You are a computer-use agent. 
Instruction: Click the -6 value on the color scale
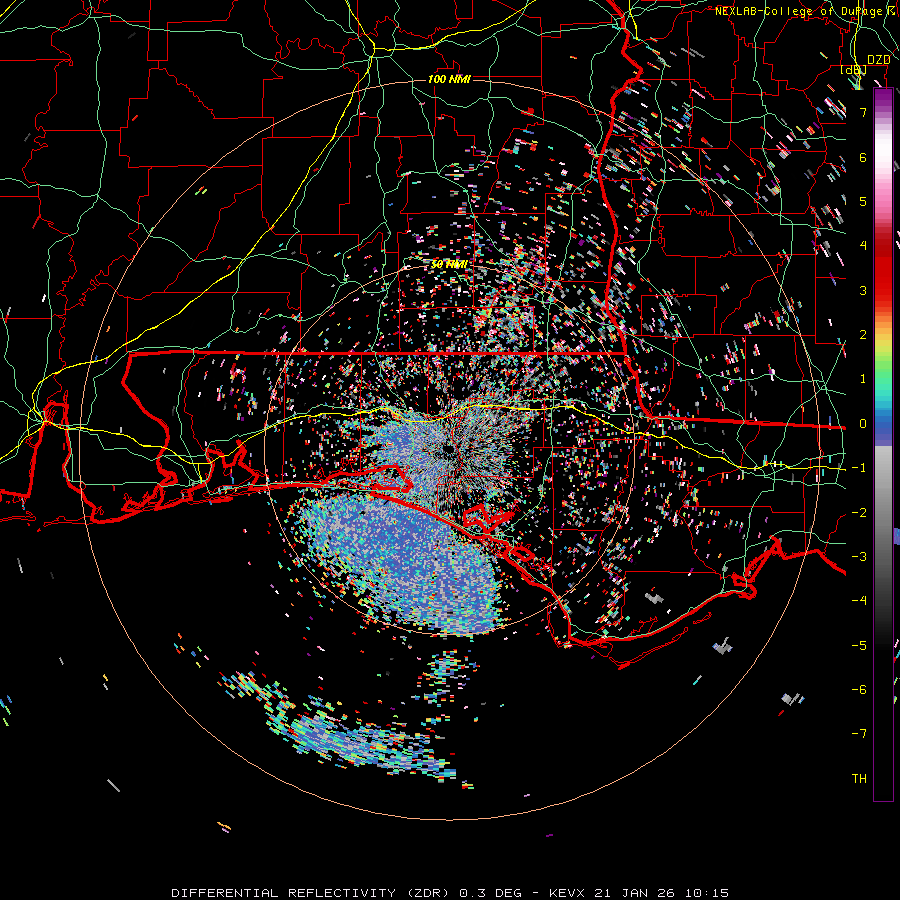point(859,690)
